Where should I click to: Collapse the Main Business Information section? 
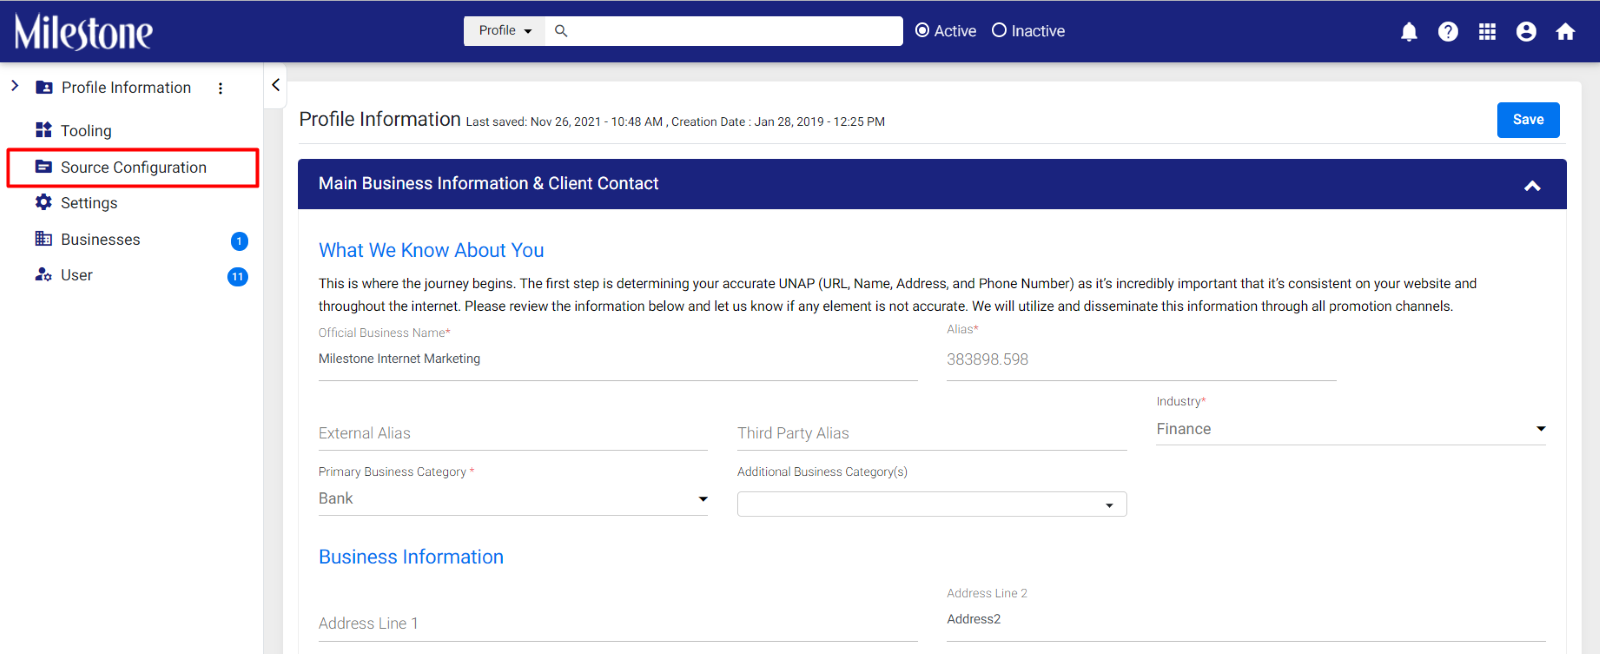pyautogui.click(x=1532, y=185)
